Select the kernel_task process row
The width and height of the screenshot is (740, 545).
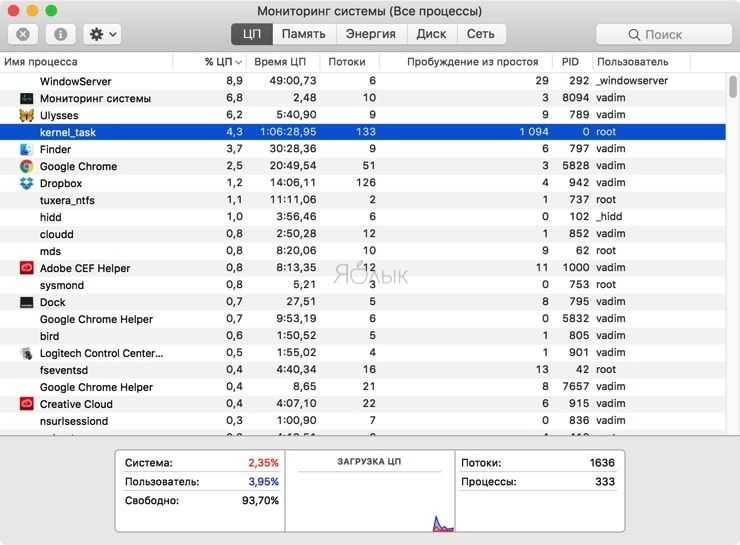(362, 132)
